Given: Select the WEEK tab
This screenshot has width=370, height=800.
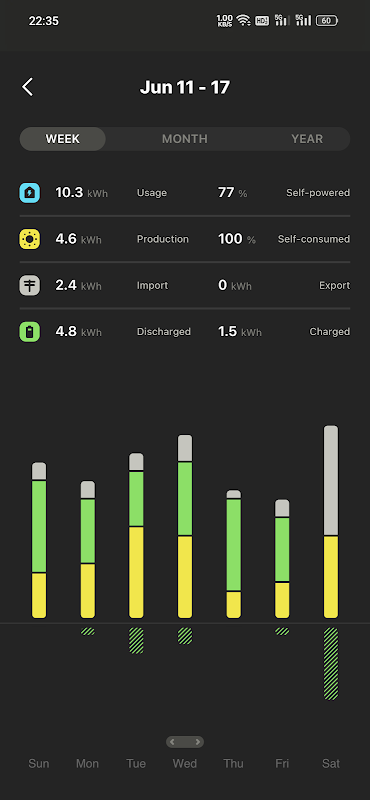Looking at the screenshot, I should click(63, 139).
